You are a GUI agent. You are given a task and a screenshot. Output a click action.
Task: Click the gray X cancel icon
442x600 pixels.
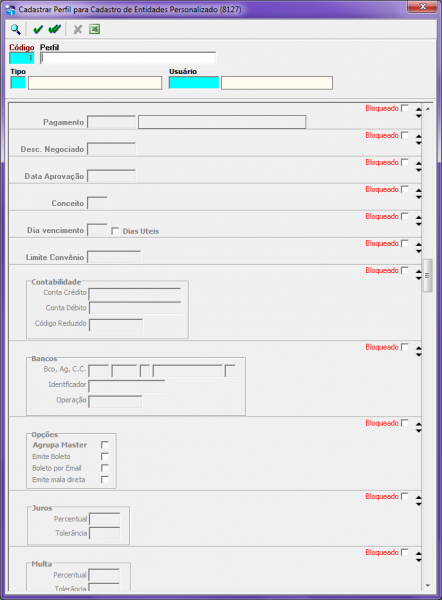[78, 29]
